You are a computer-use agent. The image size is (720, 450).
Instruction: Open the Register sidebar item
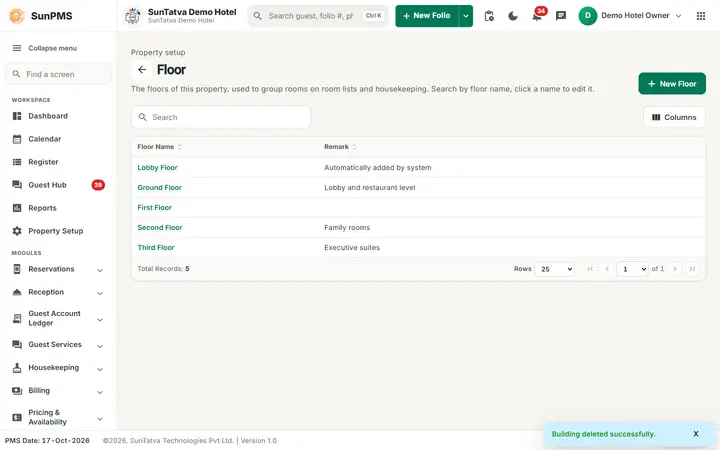pos(58,162)
